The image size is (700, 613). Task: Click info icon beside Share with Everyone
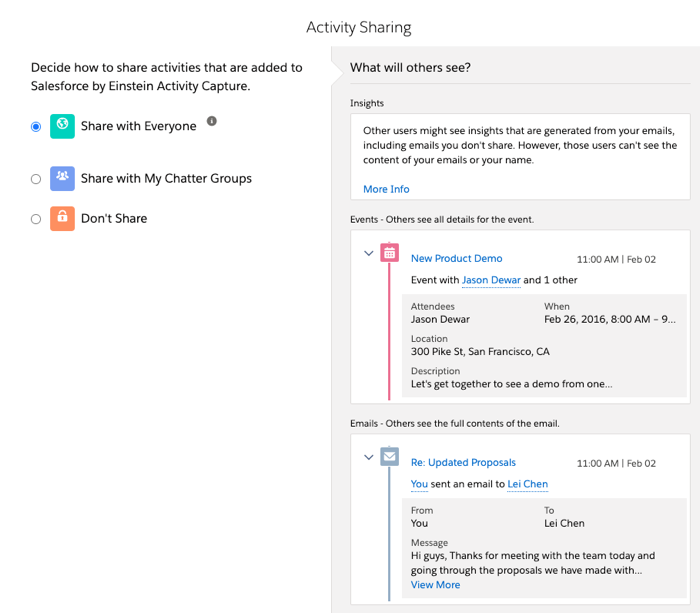211,121
